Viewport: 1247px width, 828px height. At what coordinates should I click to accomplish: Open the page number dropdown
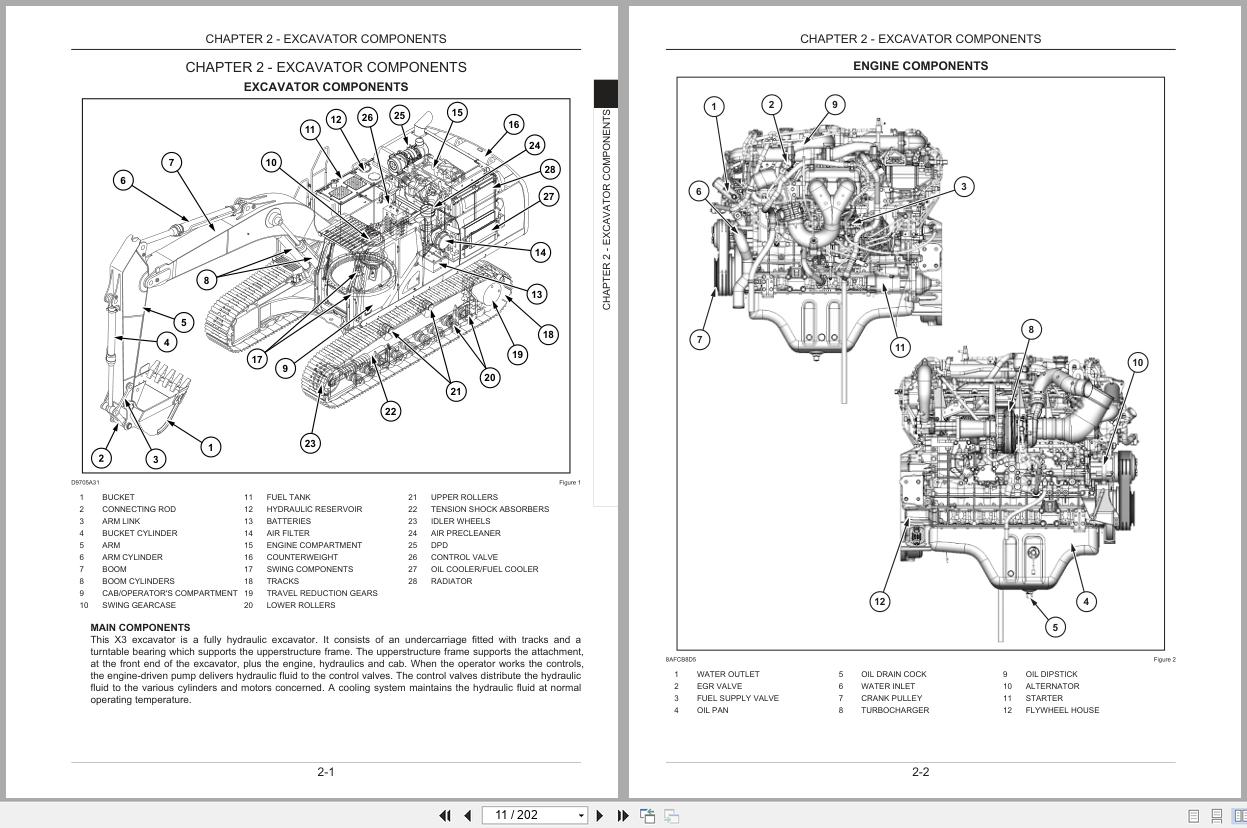pyautogui.click(x=581, y=815)
